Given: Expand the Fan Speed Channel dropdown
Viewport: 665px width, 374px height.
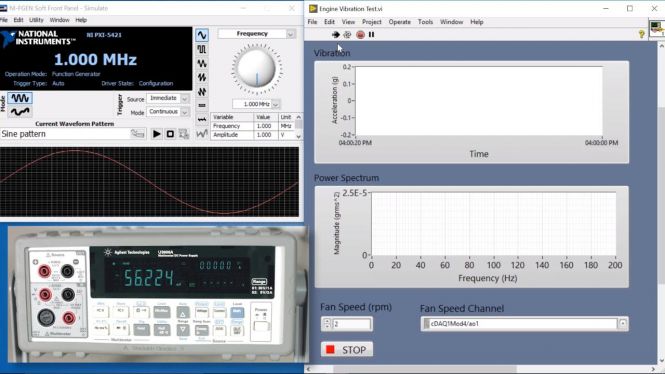Looking at the screenshot, I should (623, 324).
